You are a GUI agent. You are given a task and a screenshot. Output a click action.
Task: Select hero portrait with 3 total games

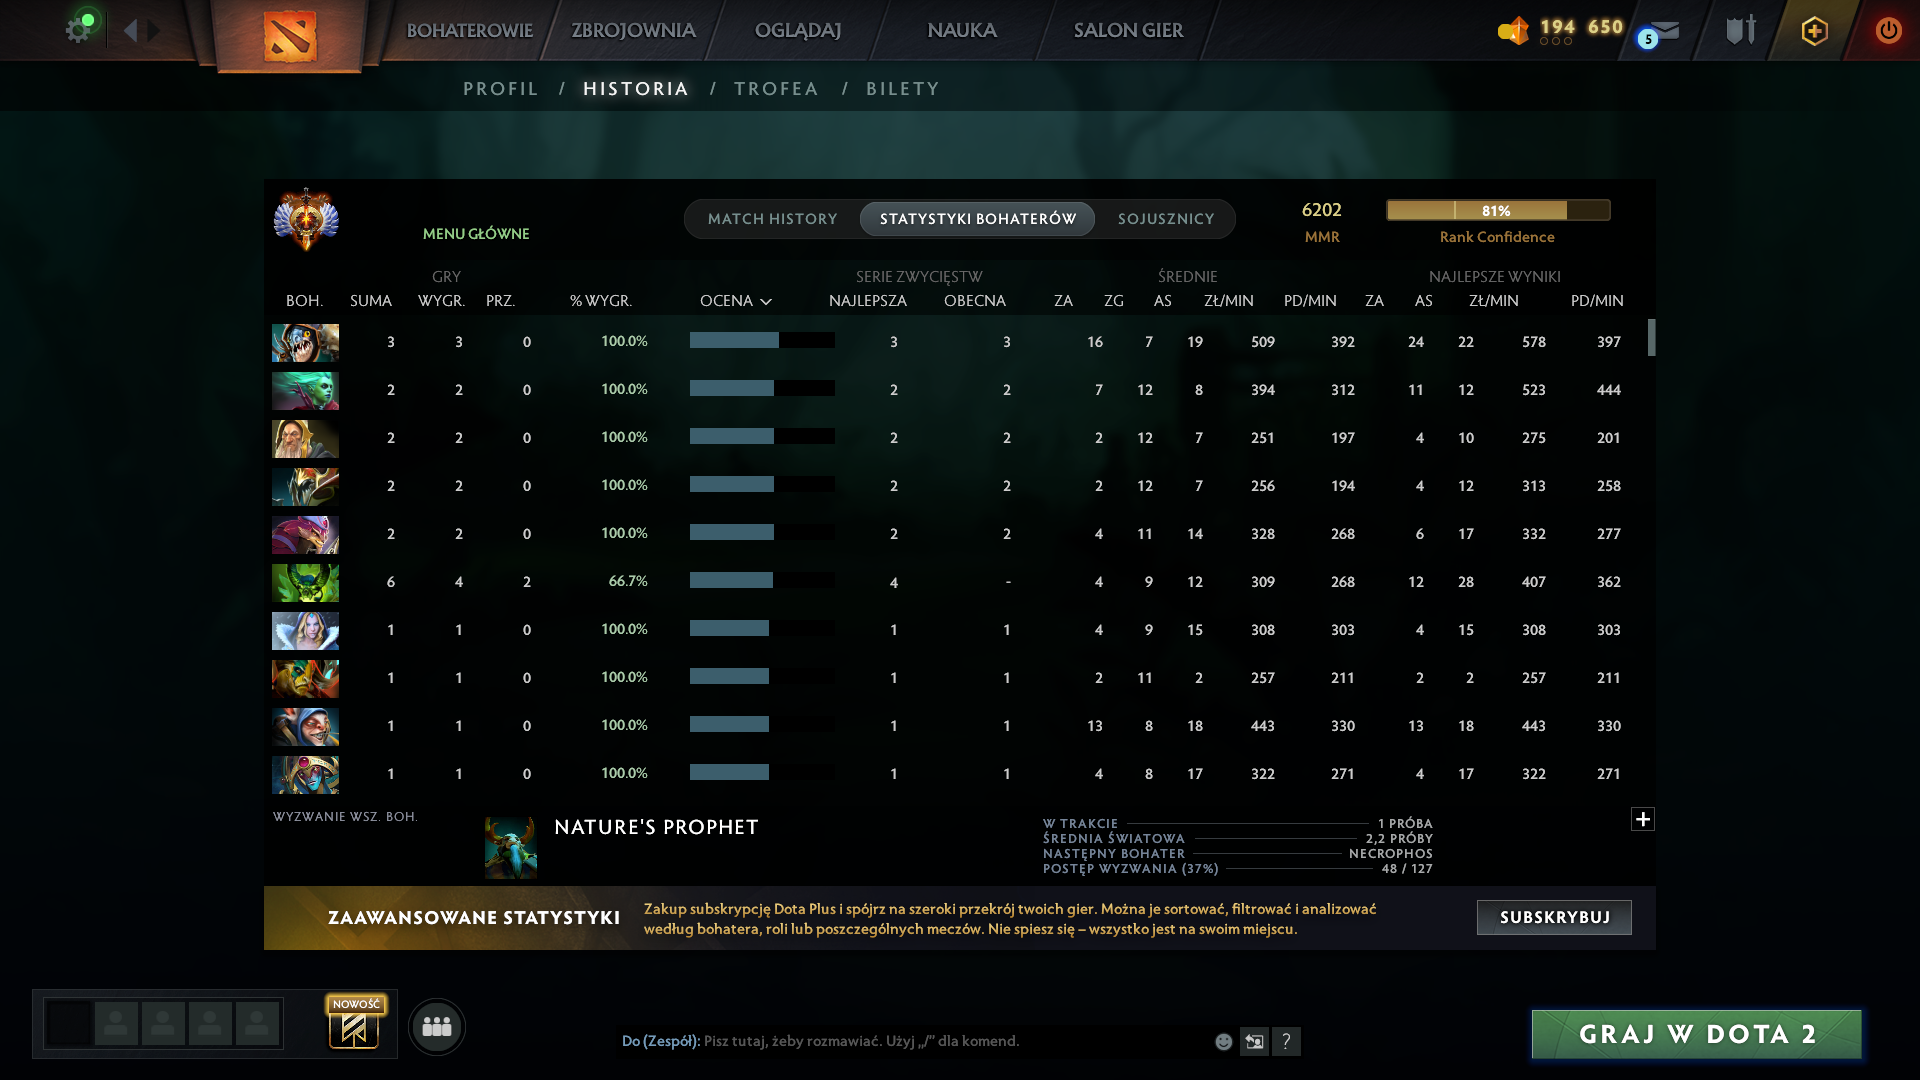coord(305,342)
